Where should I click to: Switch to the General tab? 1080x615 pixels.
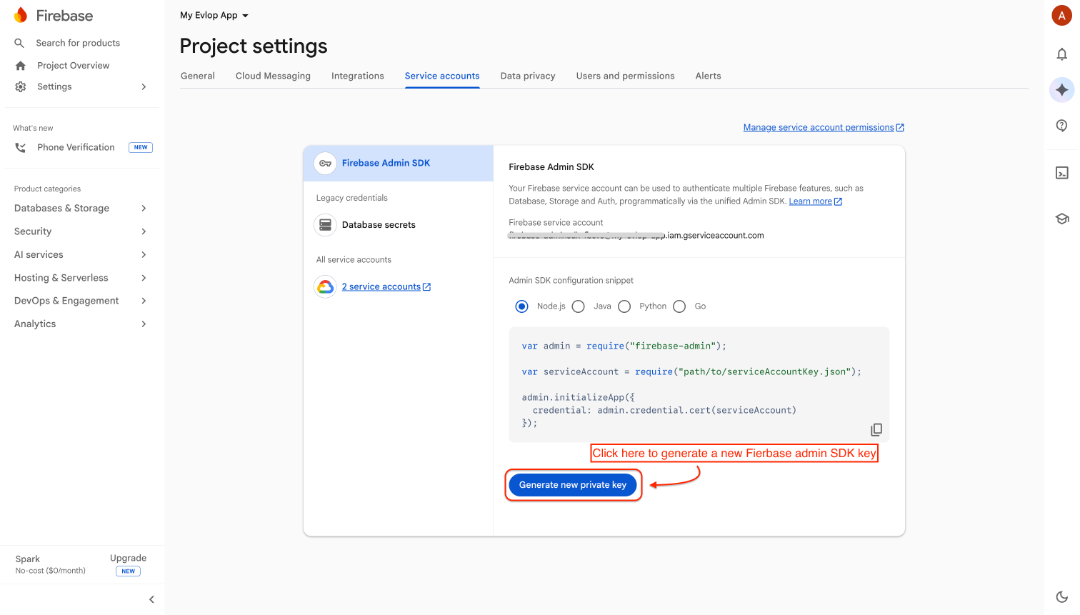198,76
